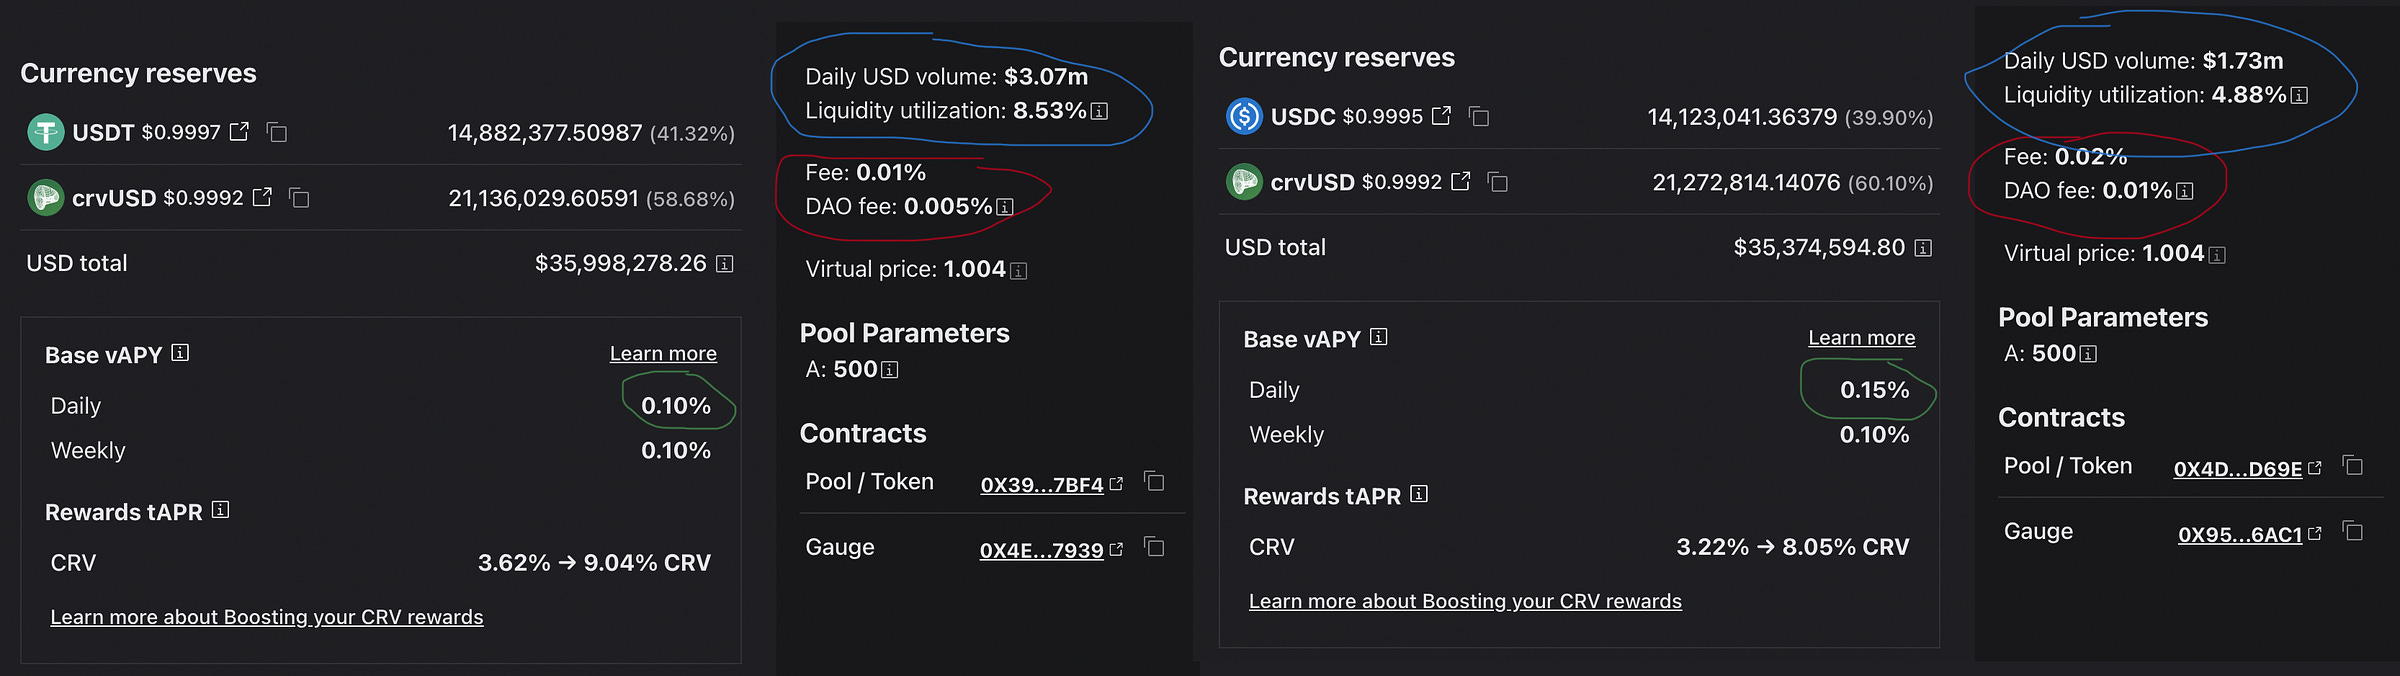Select the Fee value 0.02%
This screenshot has width=2400, height=676.
click(x=2091, y=156)
